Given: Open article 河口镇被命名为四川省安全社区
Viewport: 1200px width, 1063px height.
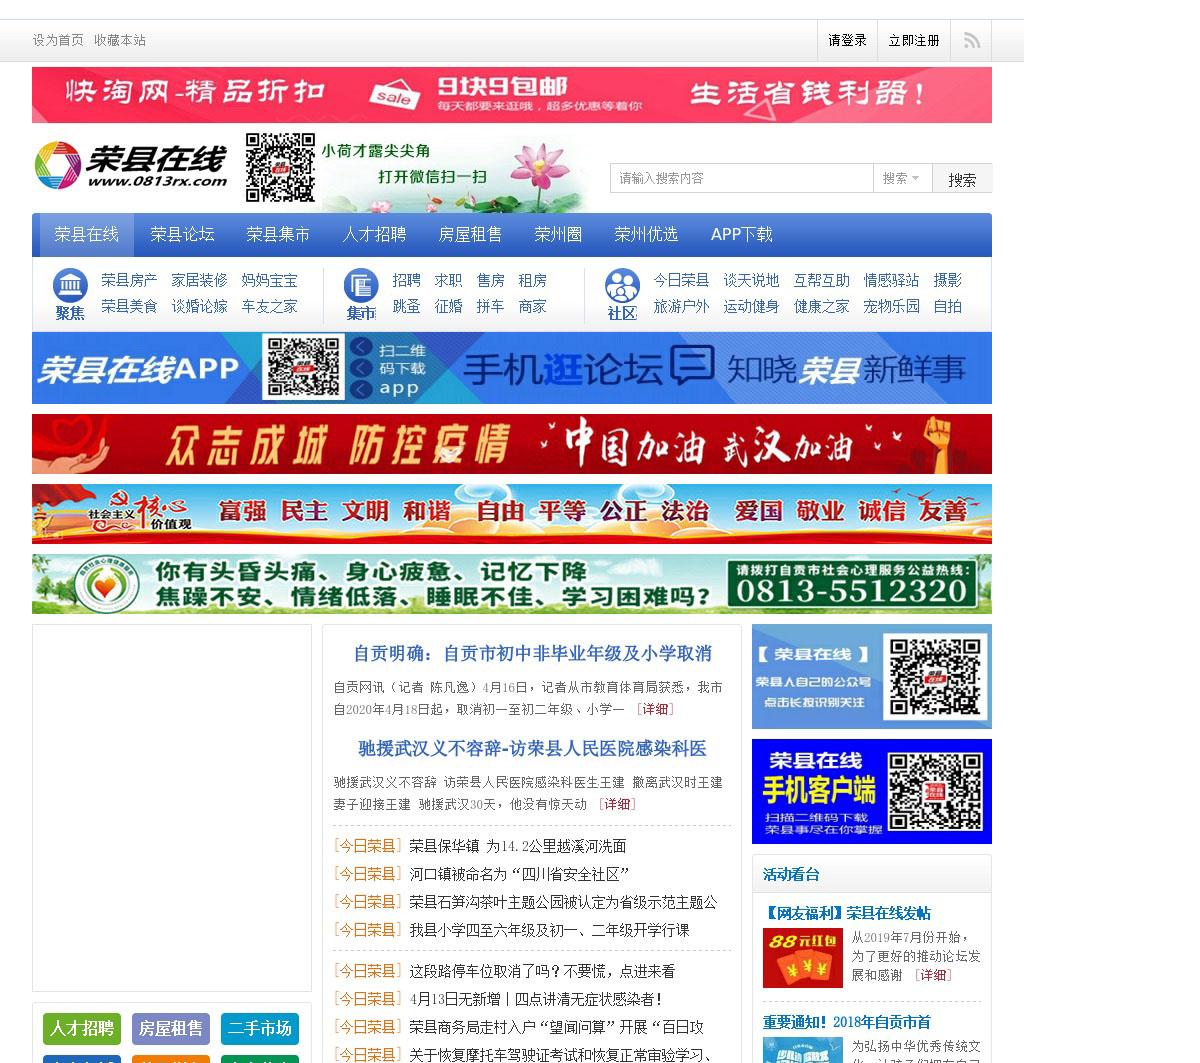Looking at the screenshot, I should [x=519, y=874].
